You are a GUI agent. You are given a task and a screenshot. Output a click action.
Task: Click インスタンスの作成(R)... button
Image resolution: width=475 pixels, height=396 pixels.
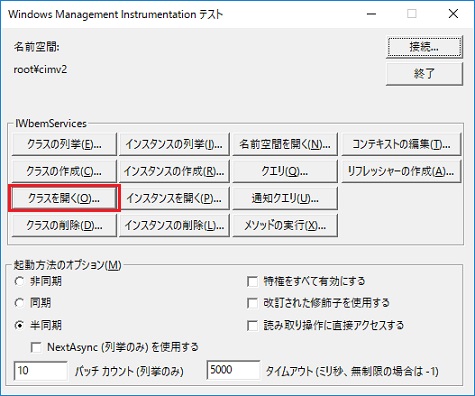174,171
